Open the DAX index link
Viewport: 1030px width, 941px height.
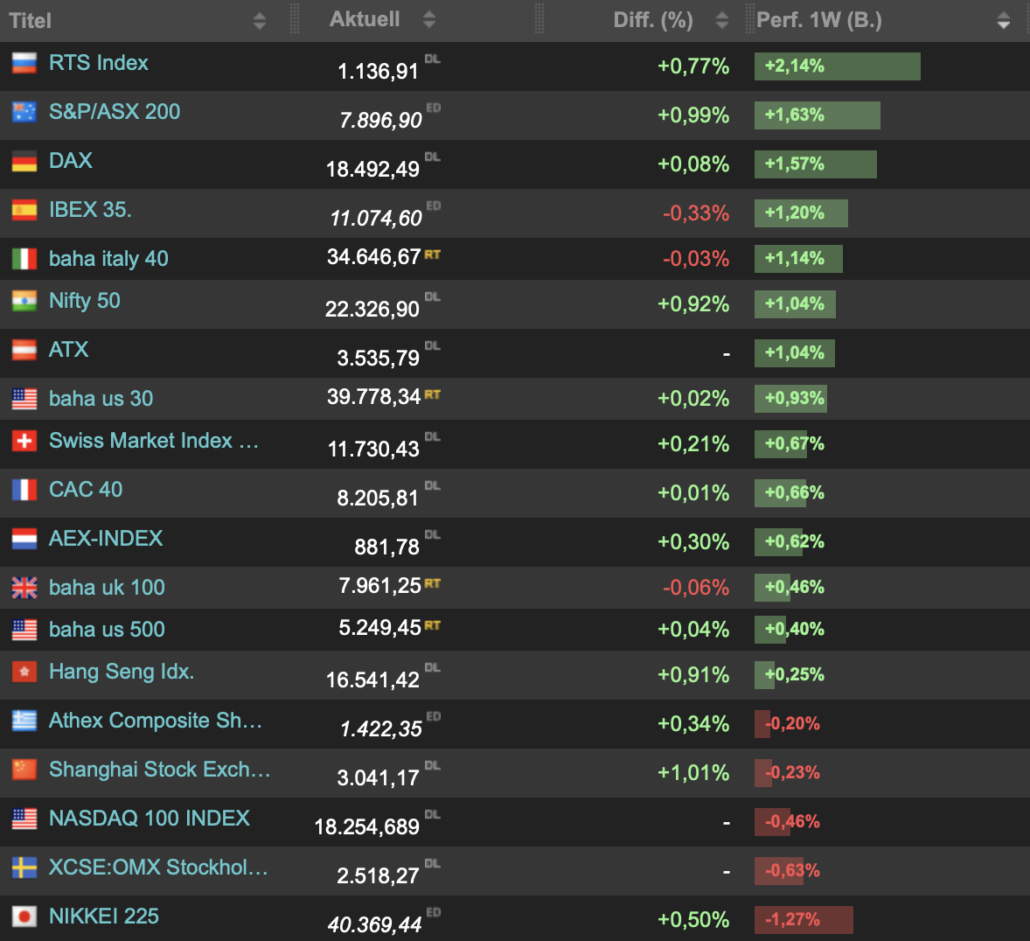[70, 161]
